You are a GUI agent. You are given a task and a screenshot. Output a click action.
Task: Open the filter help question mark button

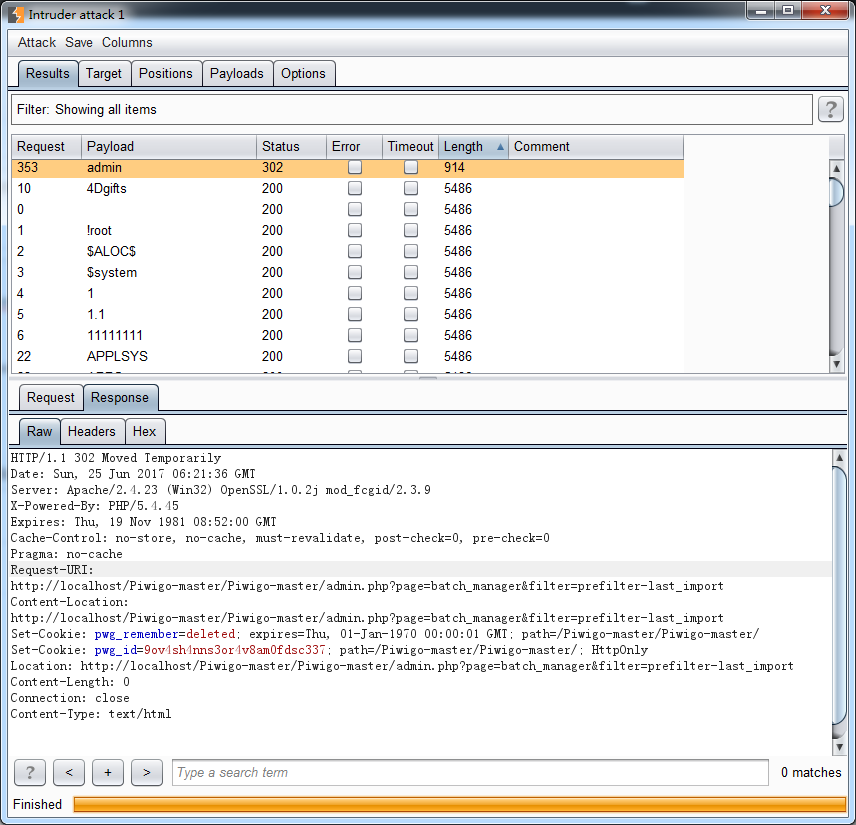[x=830, y=110]
